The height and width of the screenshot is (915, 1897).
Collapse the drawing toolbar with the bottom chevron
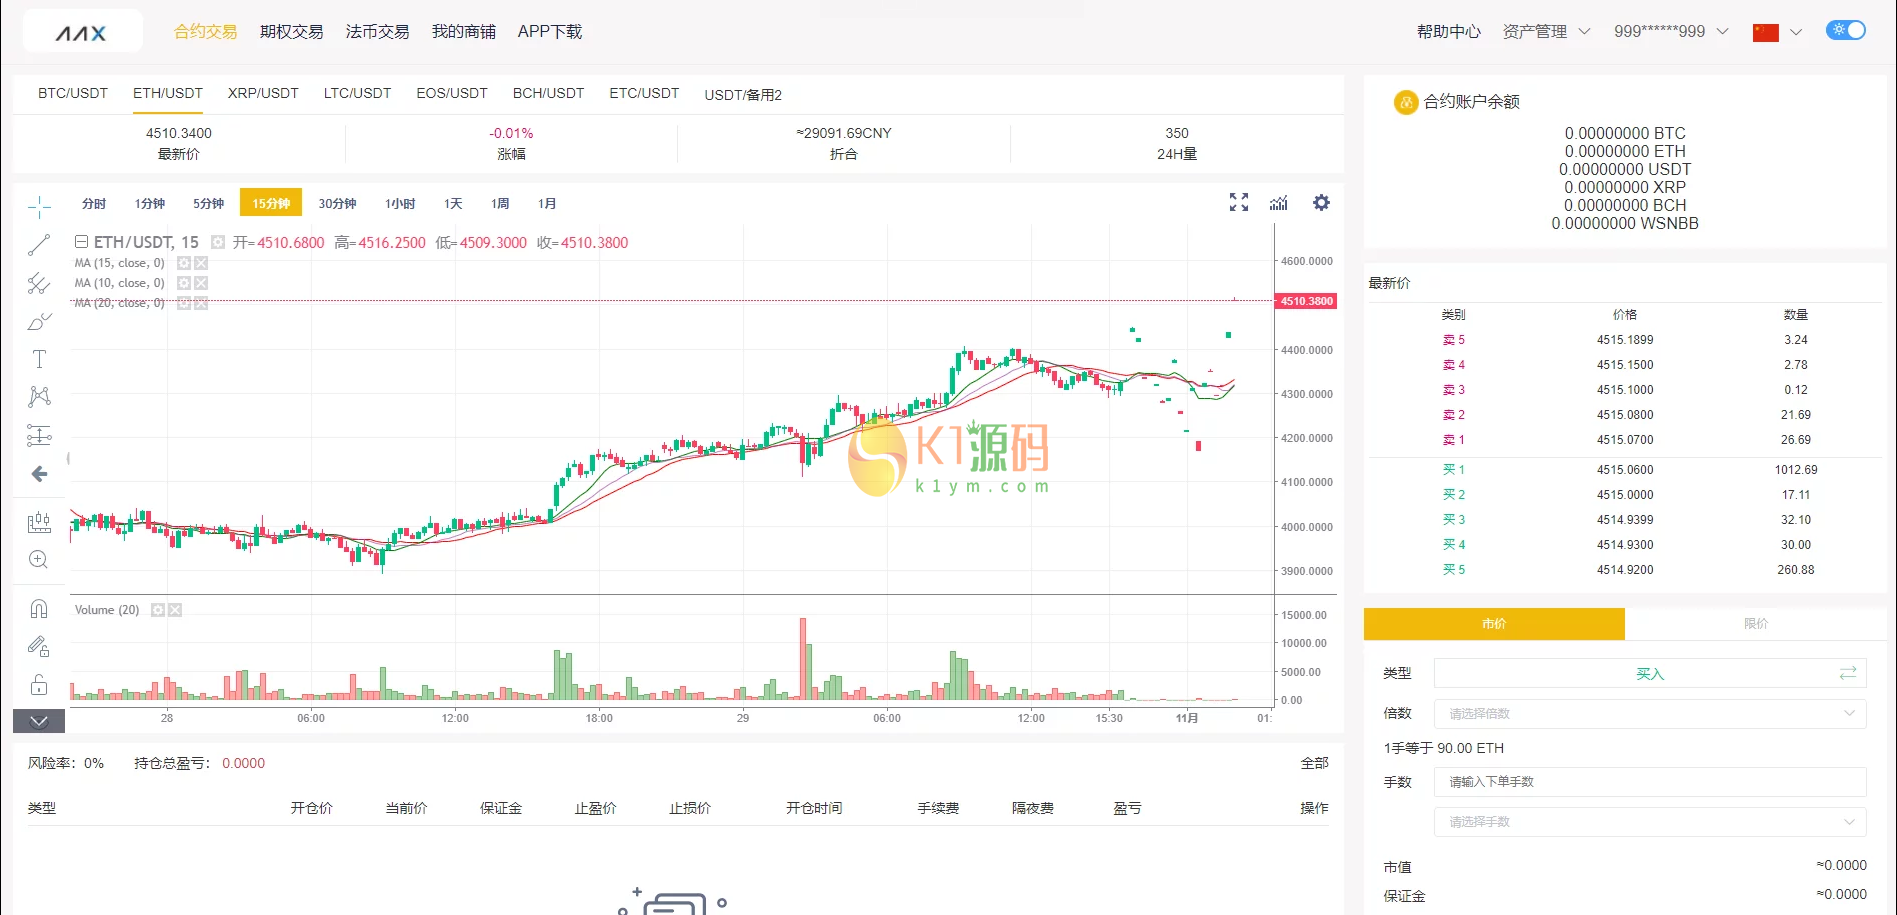39,721
